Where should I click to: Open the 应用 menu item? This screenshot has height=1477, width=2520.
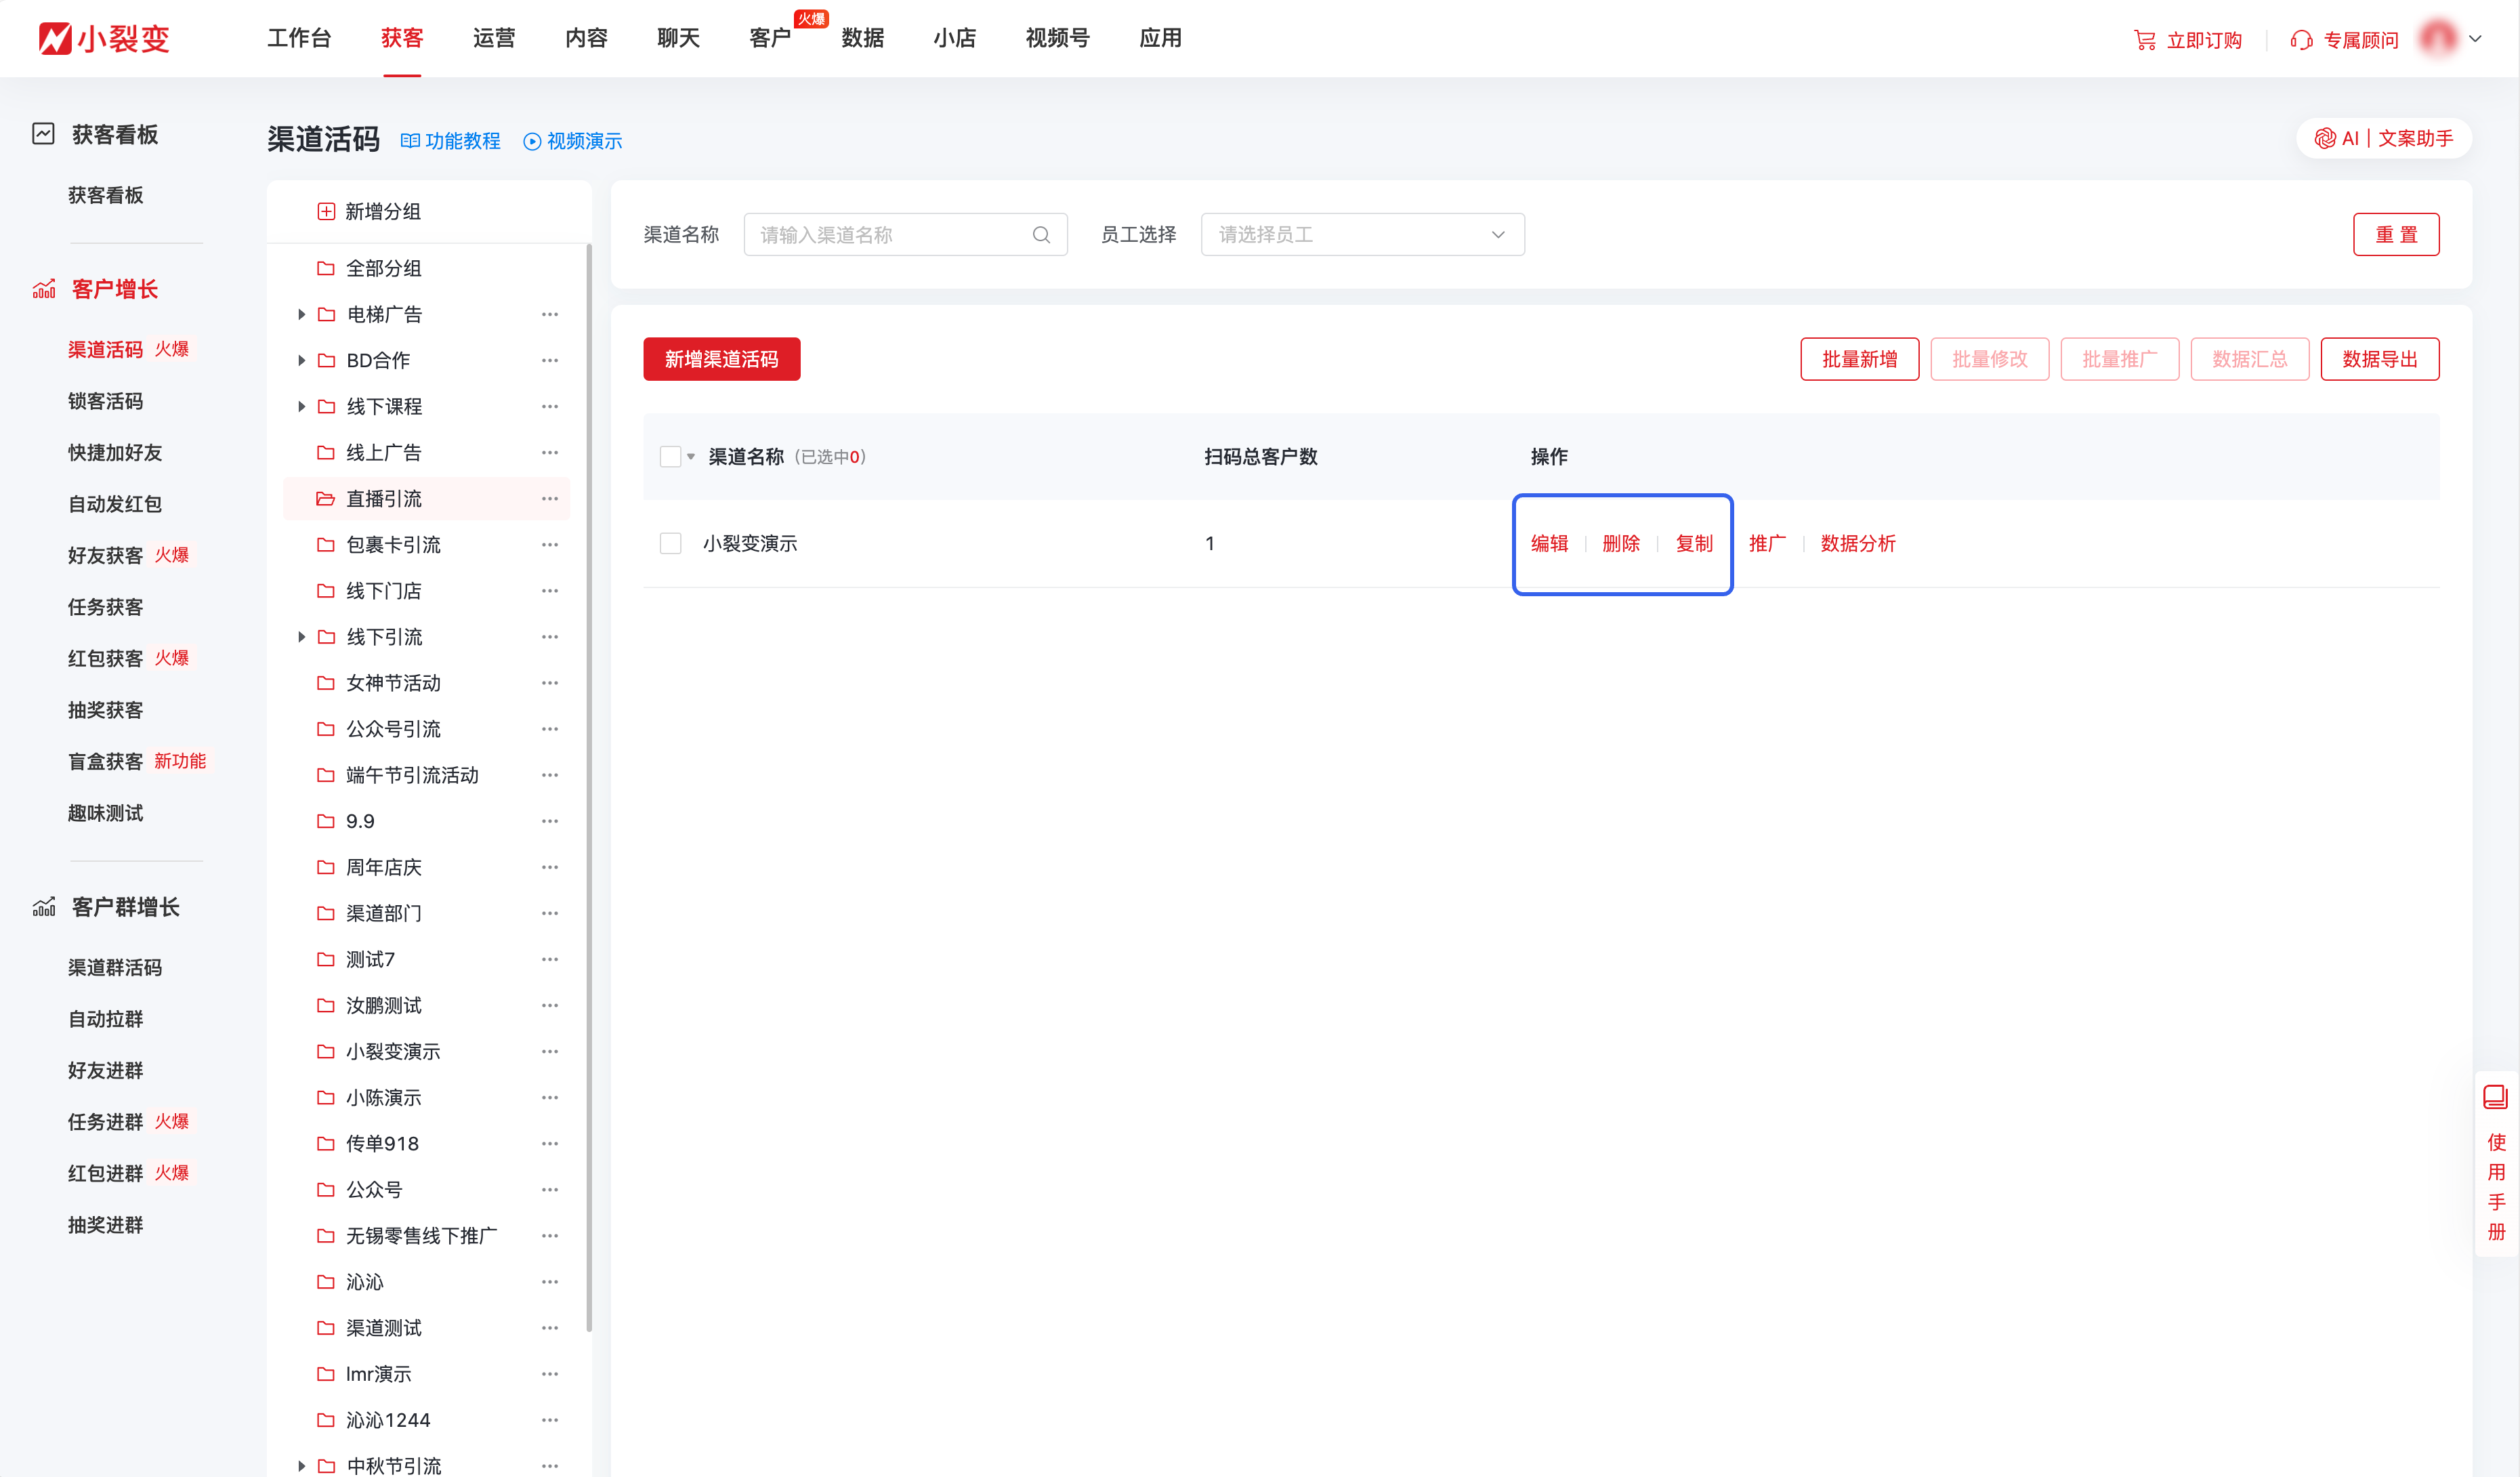pyautogui.click(x=1160, y=38)
